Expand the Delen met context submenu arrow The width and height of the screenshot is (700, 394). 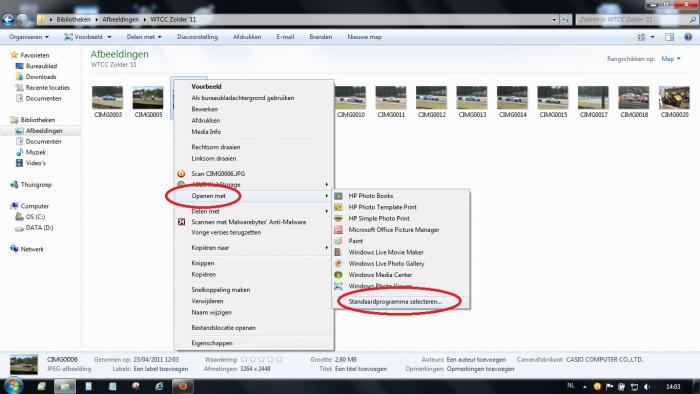pos(327,211)
